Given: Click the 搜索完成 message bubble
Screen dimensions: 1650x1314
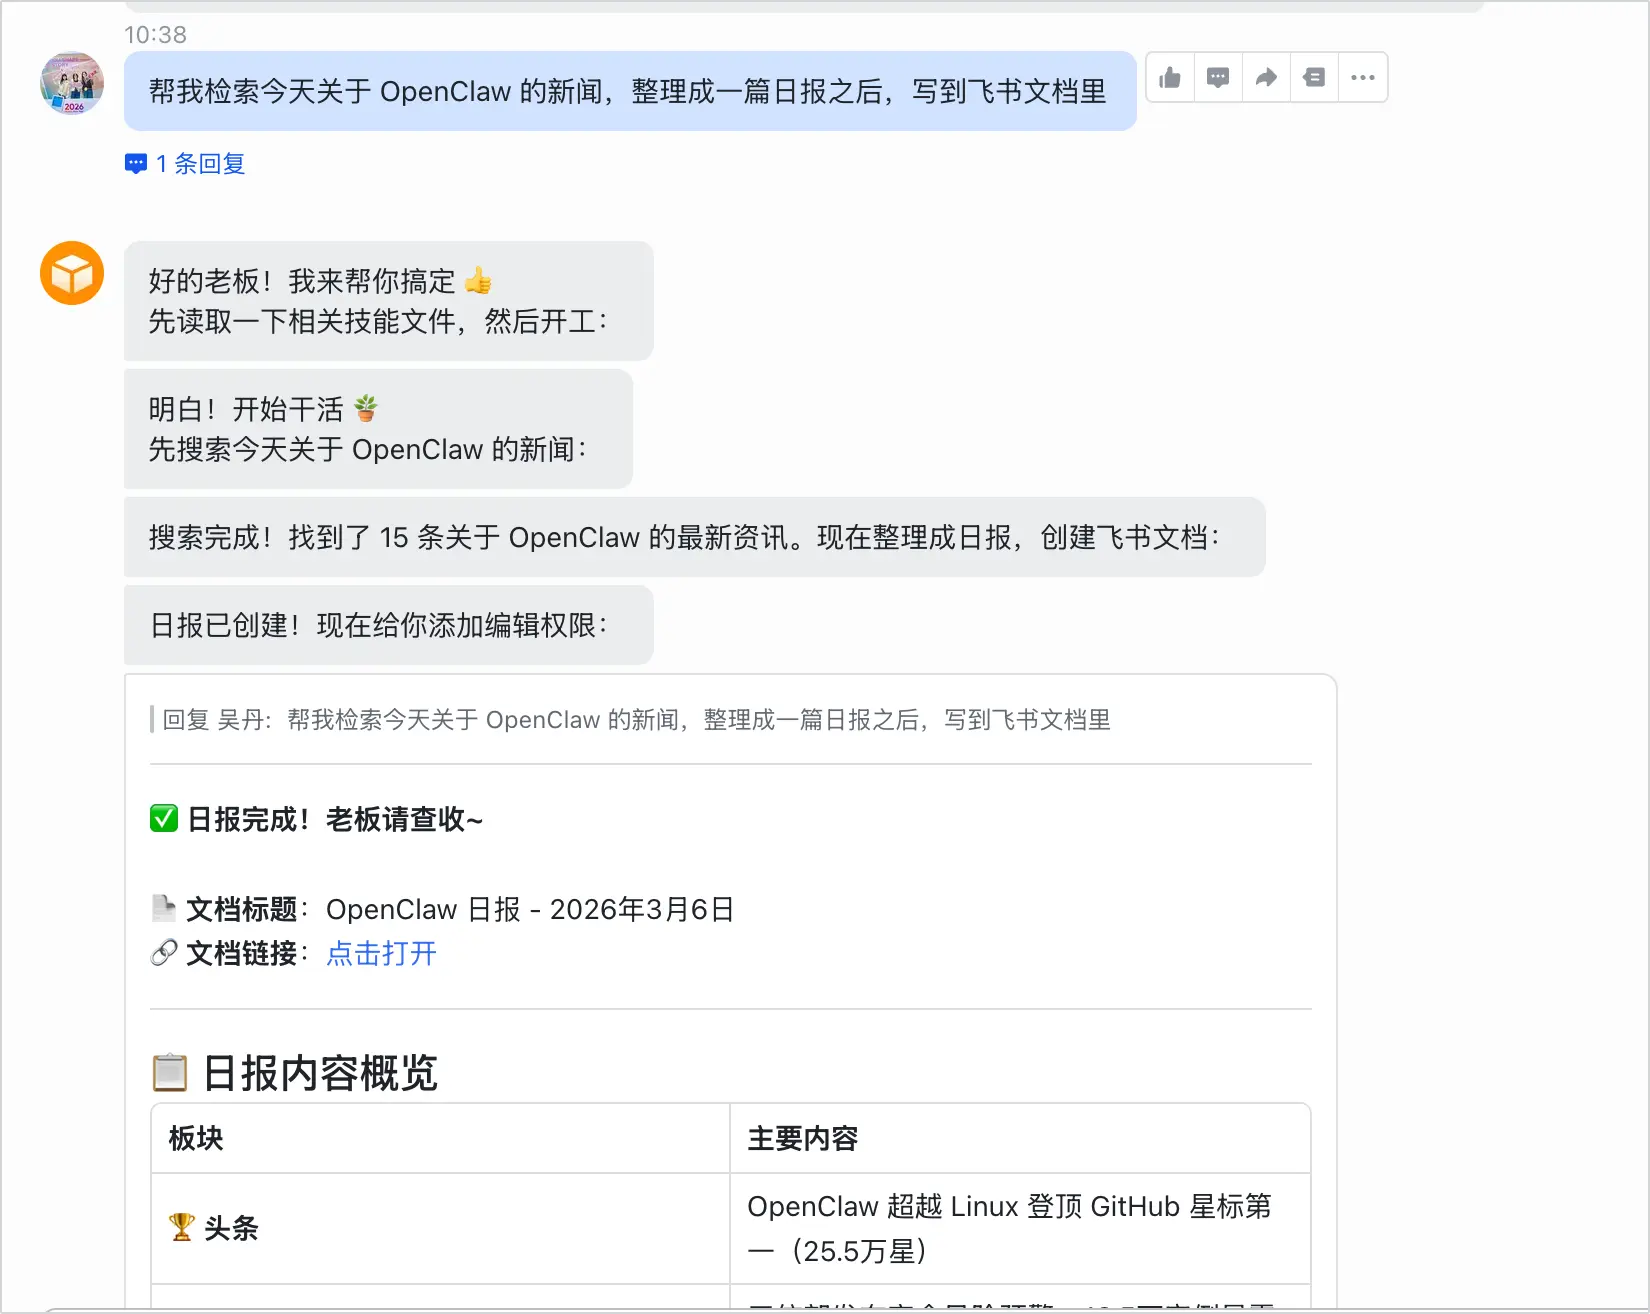Looking at the screenshot, I should click(x=695, y=537).
